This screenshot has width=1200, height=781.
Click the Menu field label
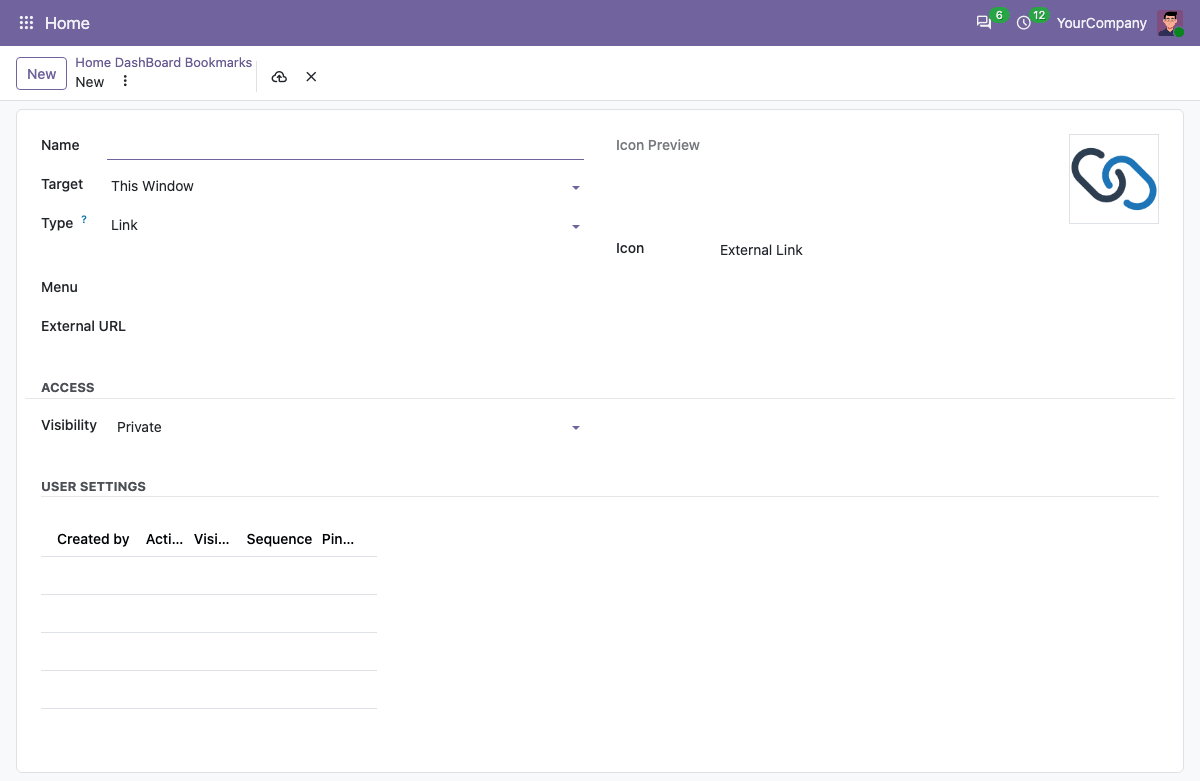coord(59,287)
